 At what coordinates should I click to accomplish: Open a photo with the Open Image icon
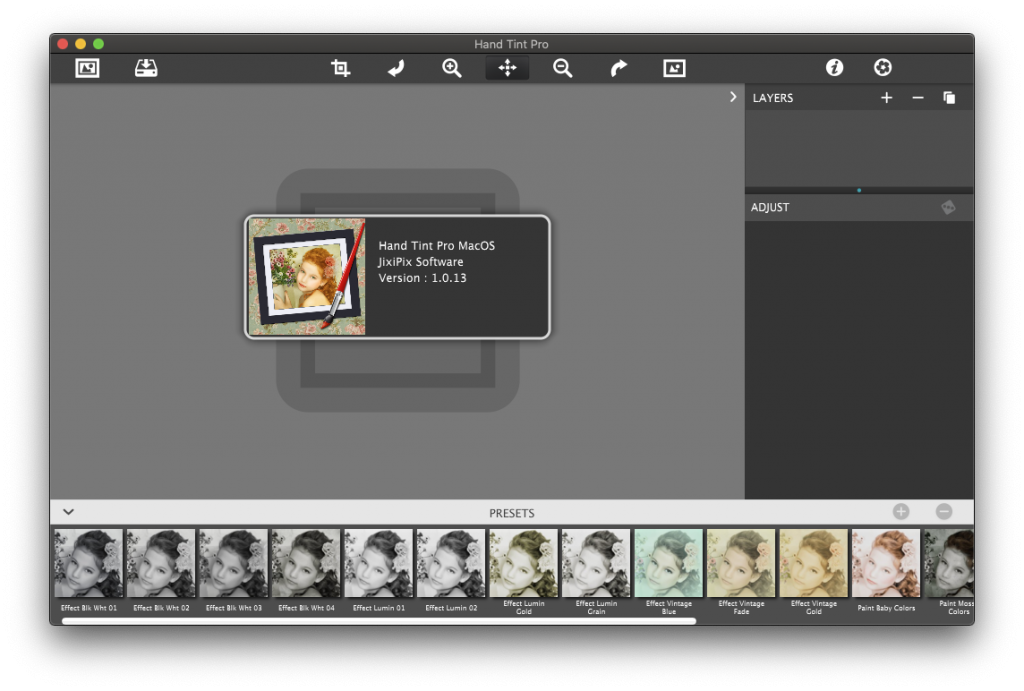click(x=87, y=68)
